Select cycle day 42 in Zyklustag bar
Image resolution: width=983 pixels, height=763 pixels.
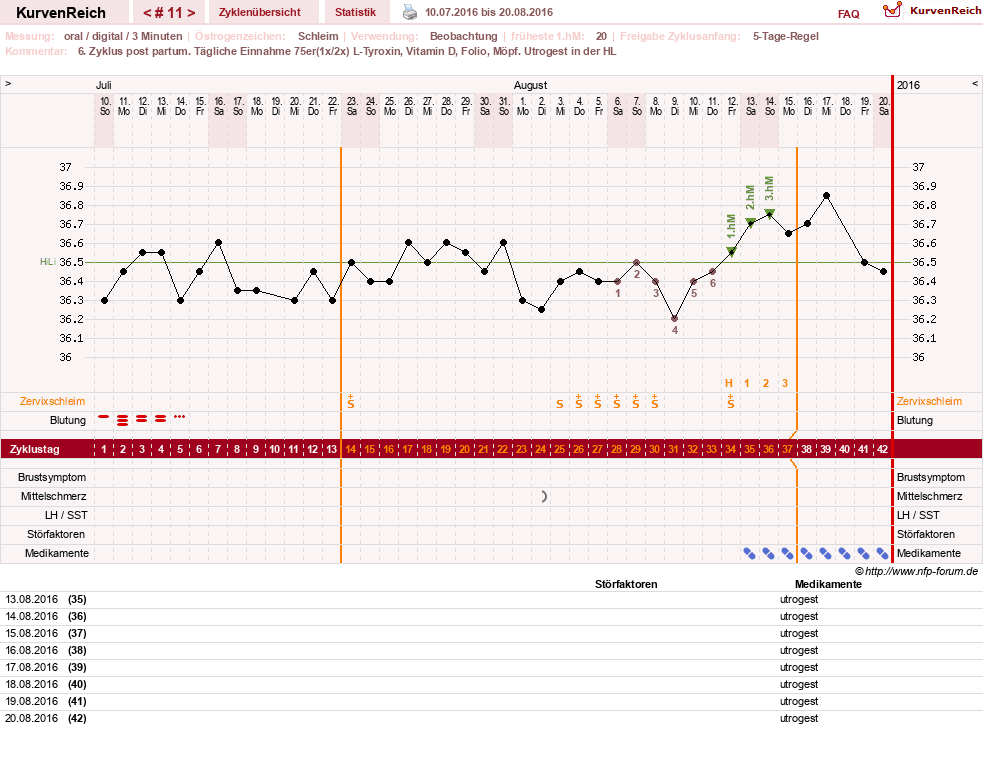click(882, 449)
